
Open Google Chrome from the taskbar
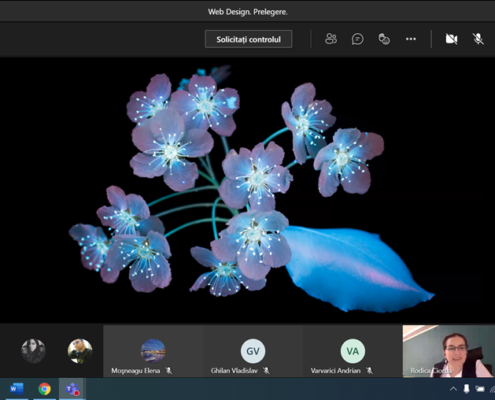44,389
